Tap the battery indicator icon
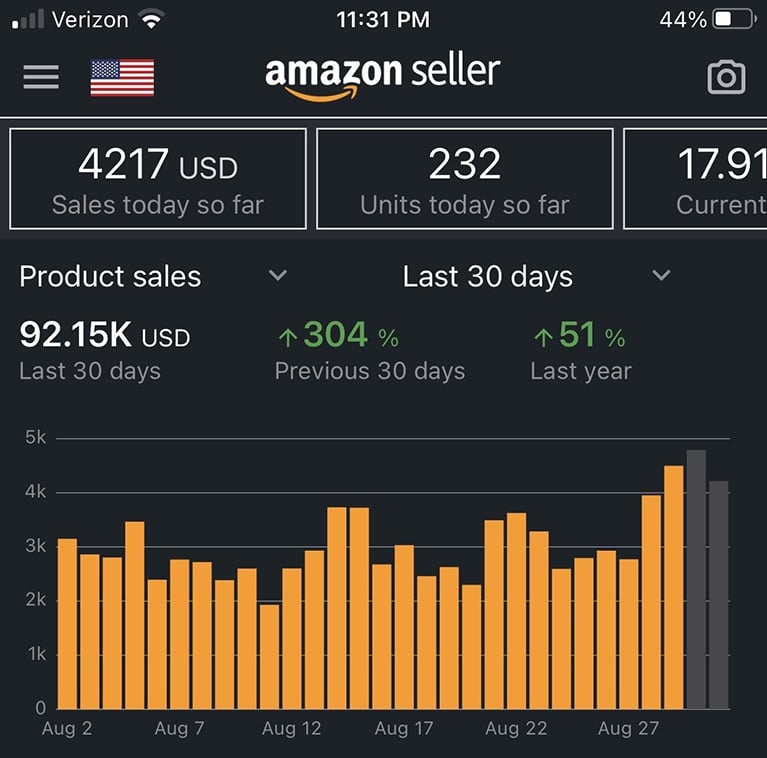The width and height of the screenshot is (767, 758). click(735, 20)
